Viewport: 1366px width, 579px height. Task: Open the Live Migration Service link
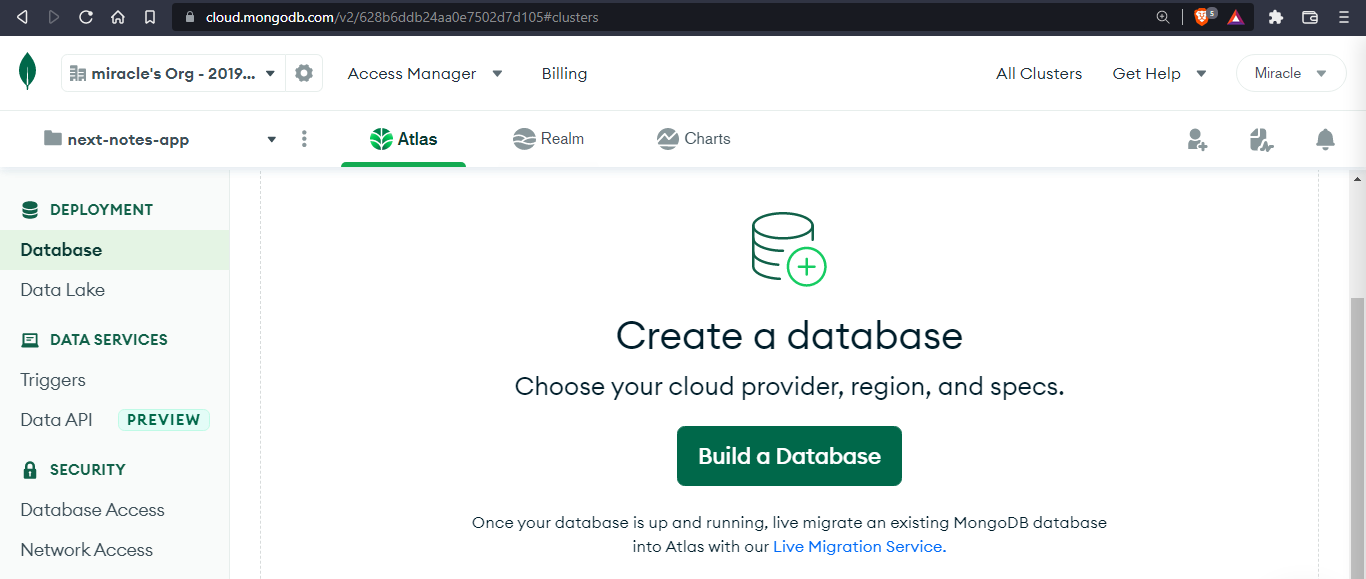click(858, 547)
